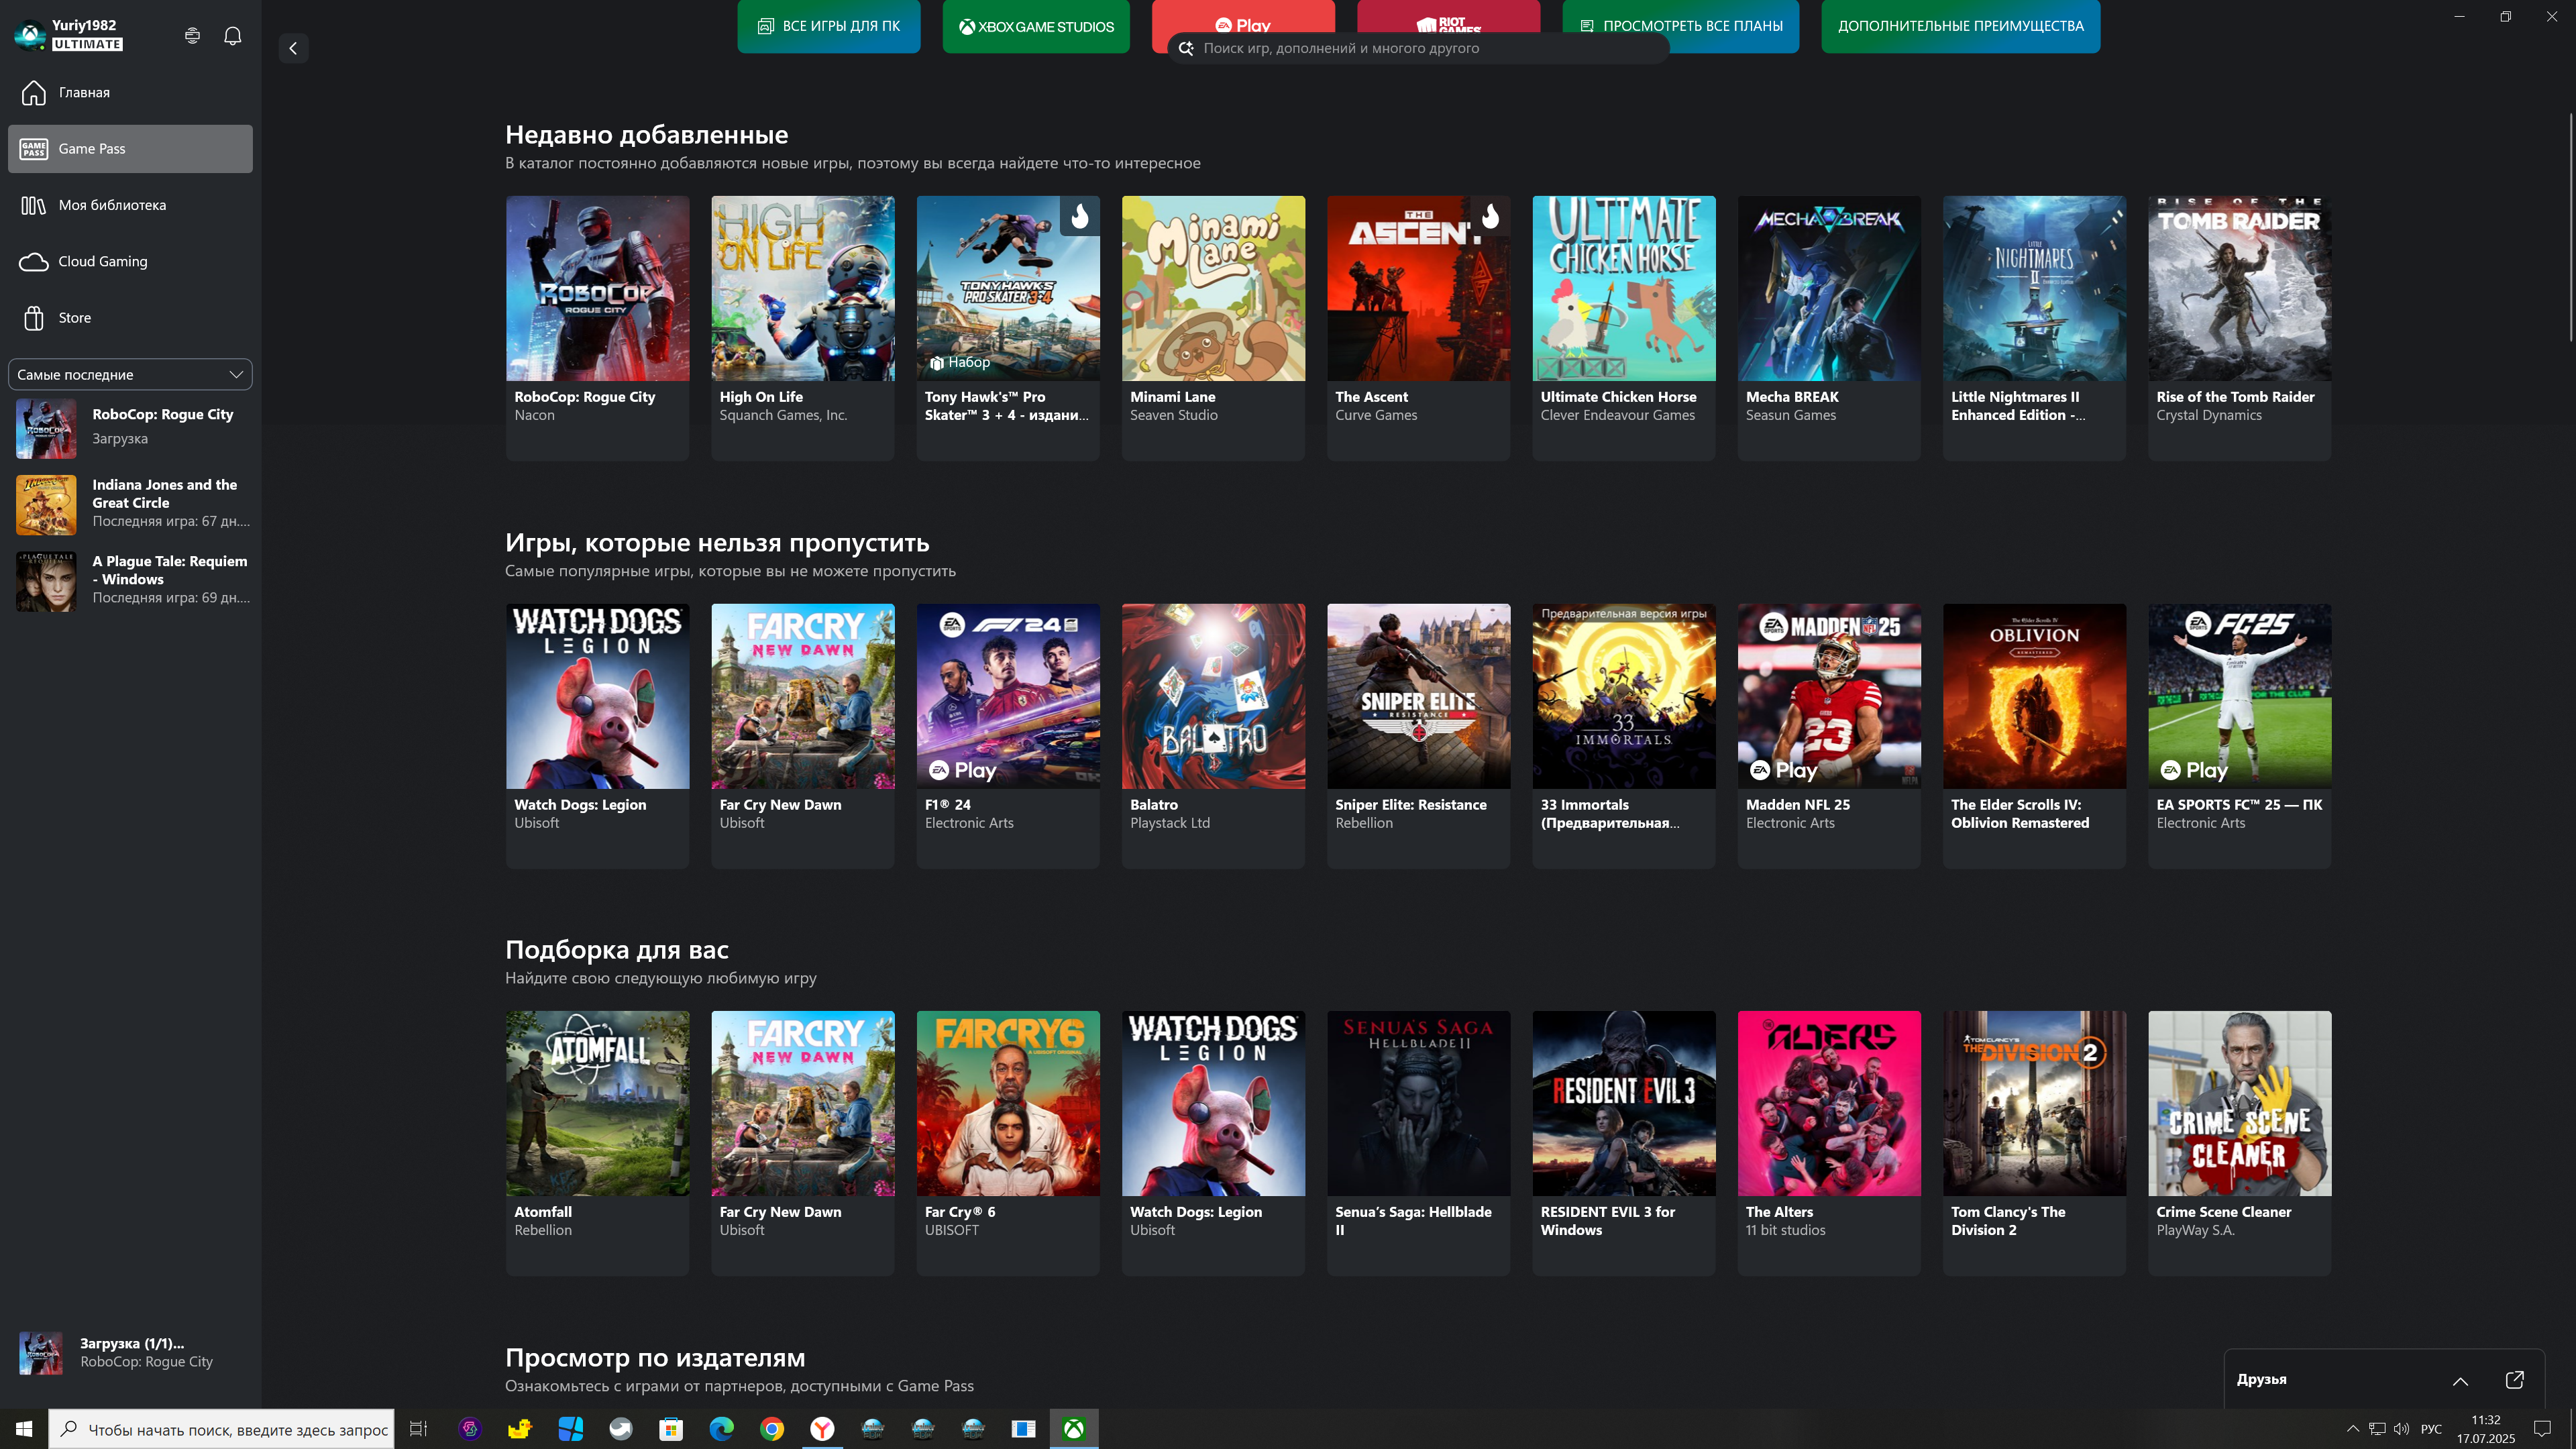Screen dimensions: 2576x1449
Task: Open ВСЕ ИГРЫ ДЛЯ ПК button
Action: (x=828, y=26)
